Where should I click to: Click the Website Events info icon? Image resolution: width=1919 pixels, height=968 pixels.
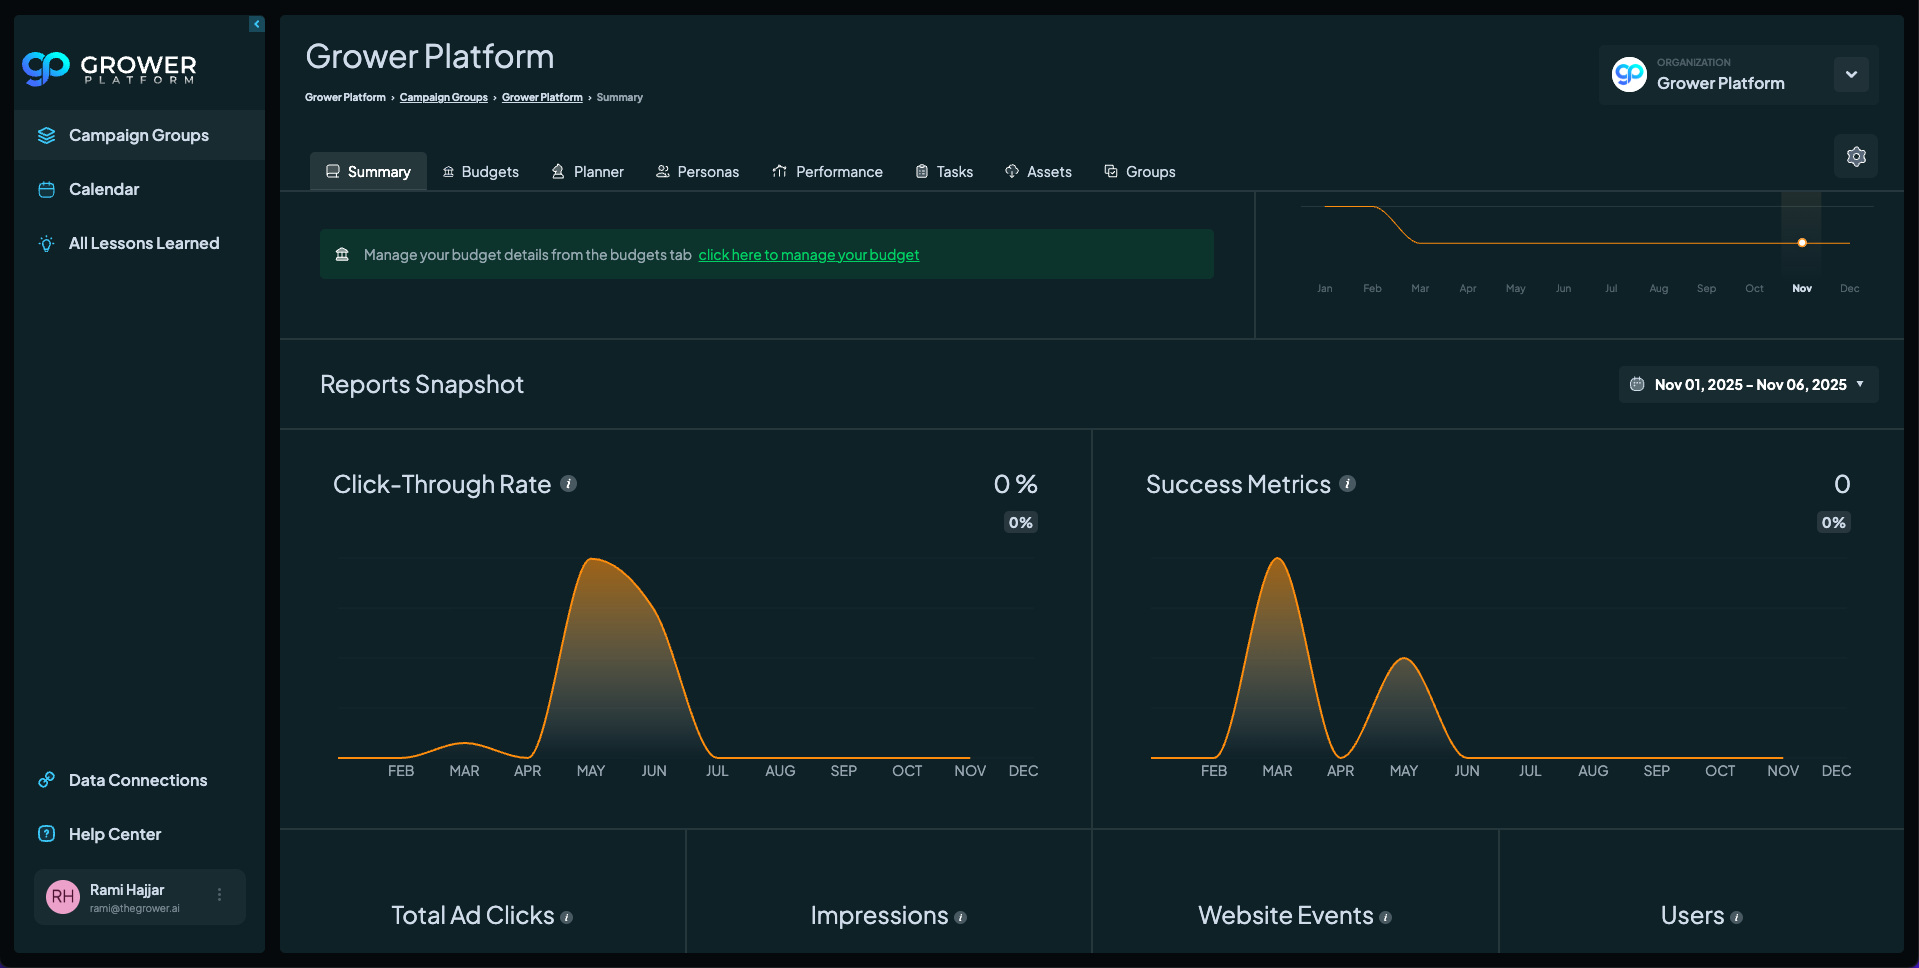pyautogui.click(x=1386, y=917)
